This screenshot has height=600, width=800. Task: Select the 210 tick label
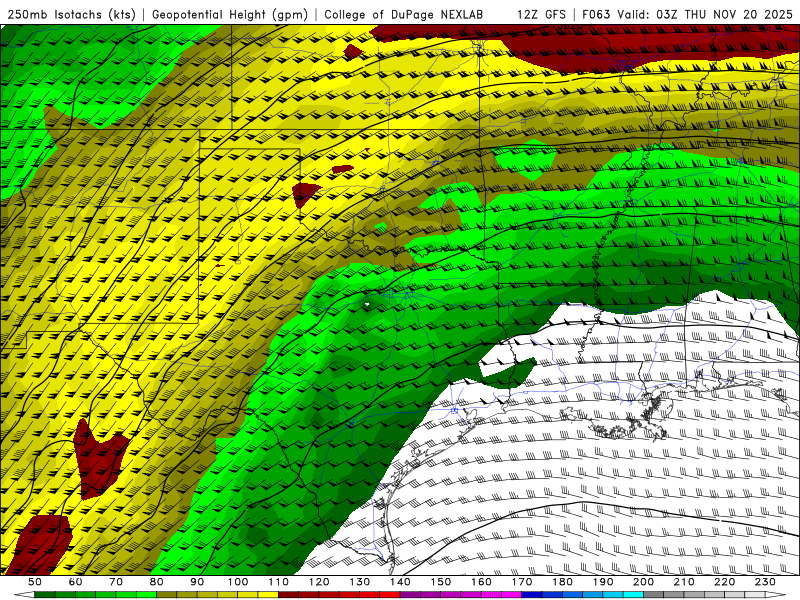[684, 582]
